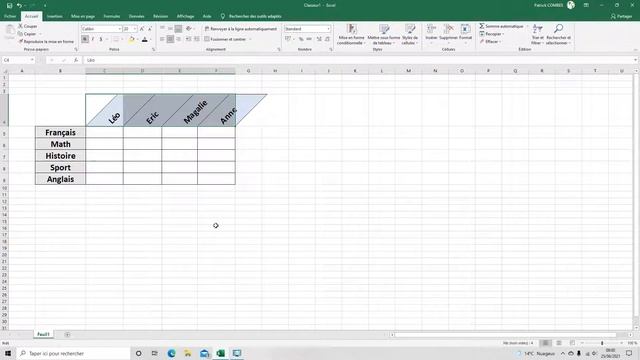Switch to the Affichage tab

[185, 16]
